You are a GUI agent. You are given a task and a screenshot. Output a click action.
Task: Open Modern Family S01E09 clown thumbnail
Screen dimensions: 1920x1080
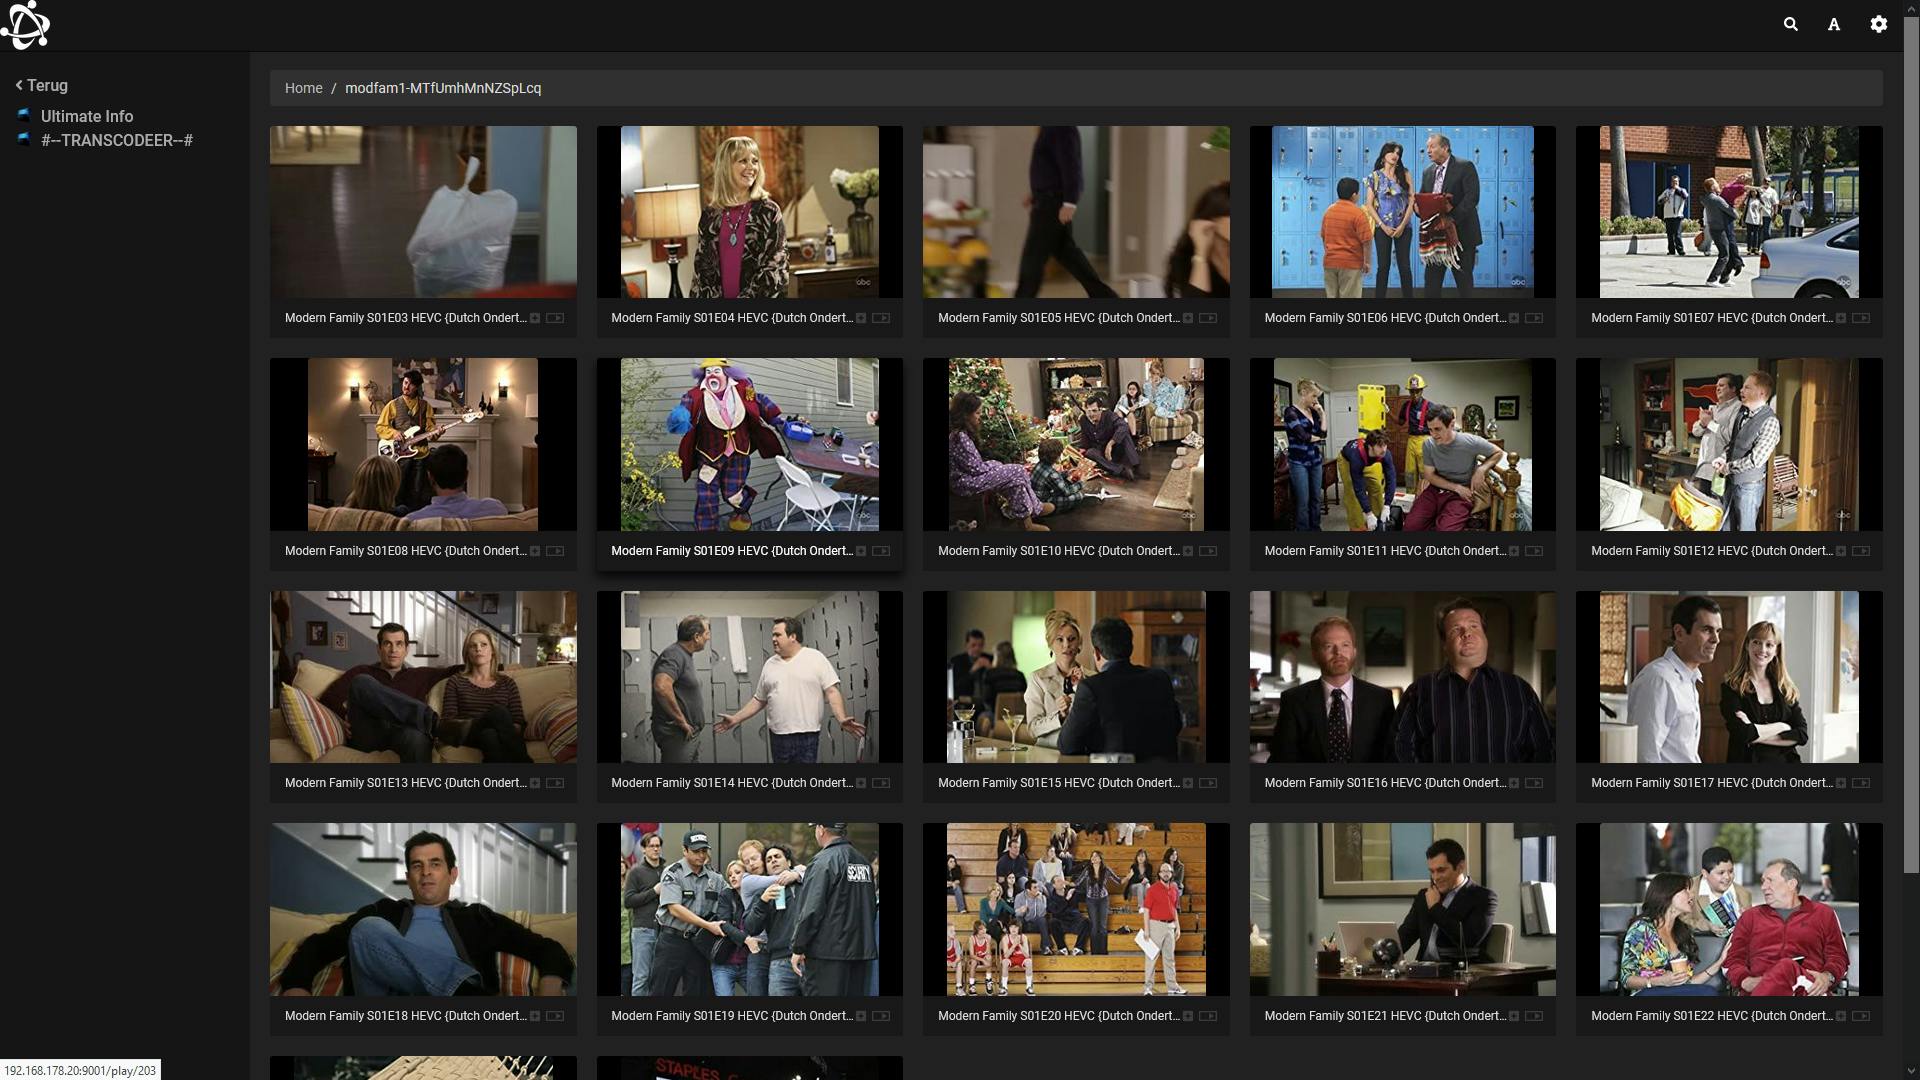[749, 444]
